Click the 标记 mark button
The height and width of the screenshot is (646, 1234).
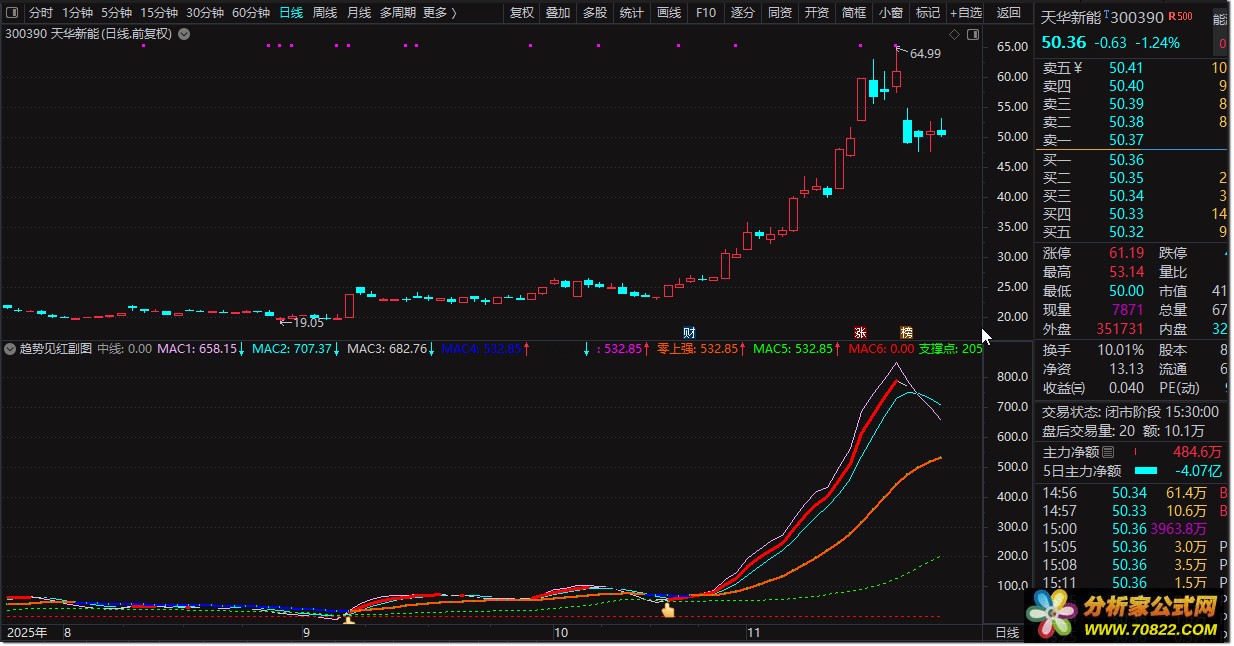coord(928,13)
